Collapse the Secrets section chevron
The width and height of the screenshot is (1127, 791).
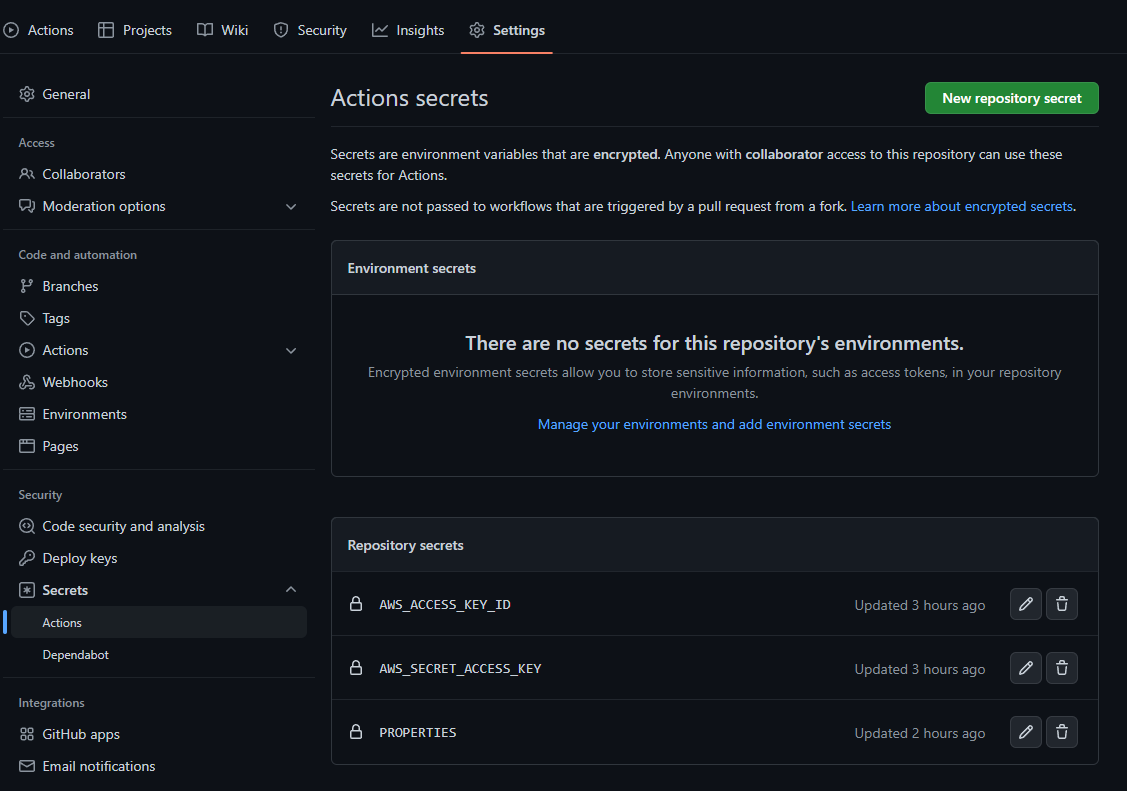click(291, 590)
